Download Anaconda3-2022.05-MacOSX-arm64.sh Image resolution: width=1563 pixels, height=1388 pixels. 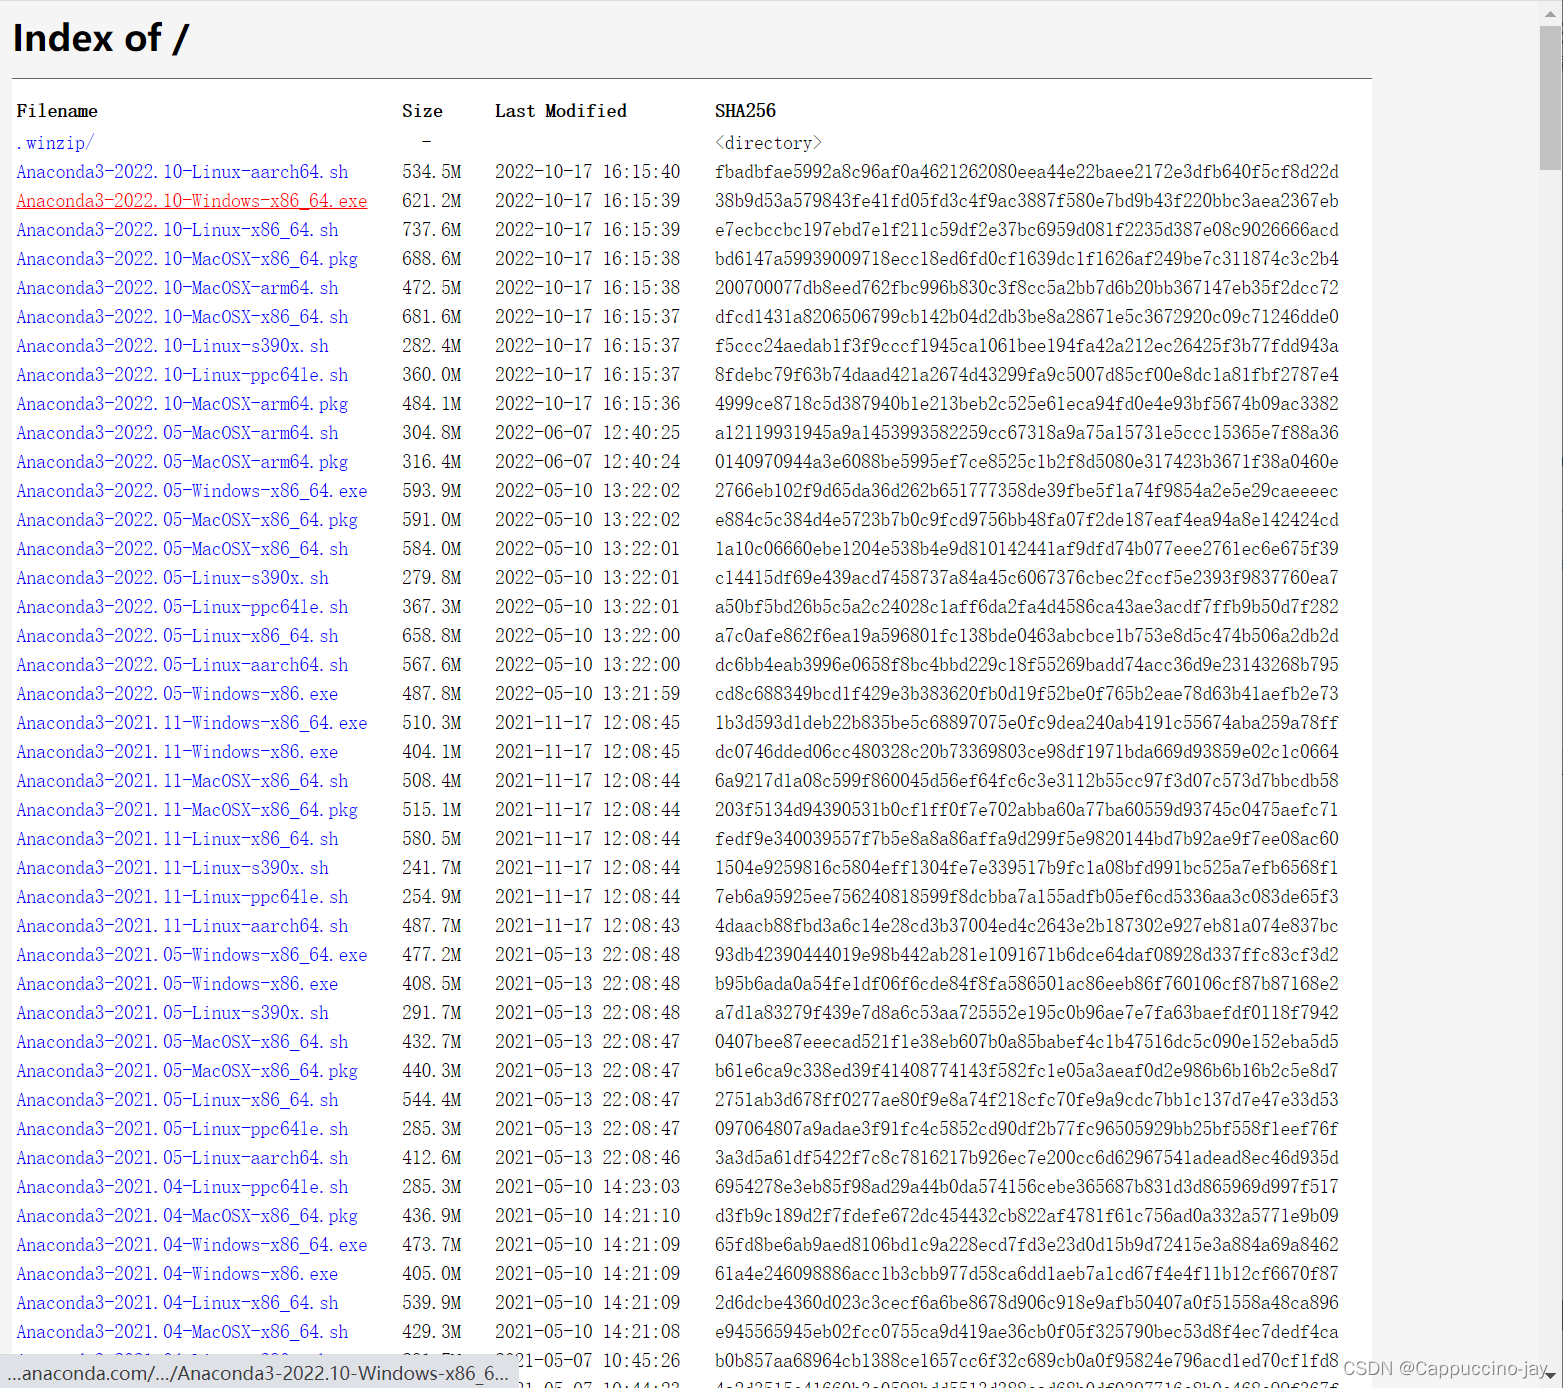[x=177, y=433]
